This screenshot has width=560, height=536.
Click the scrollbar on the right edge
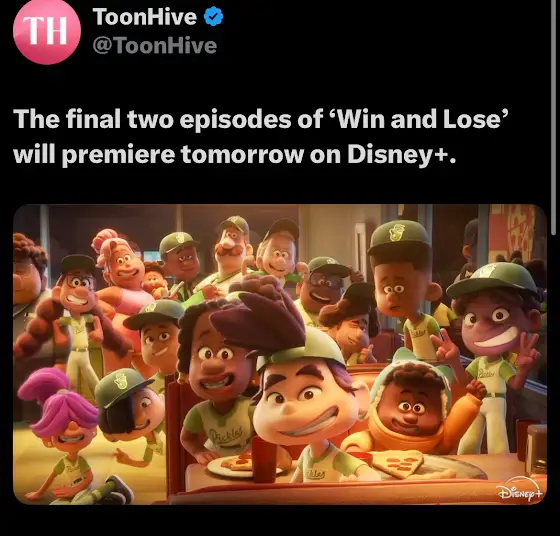(x=553, y=118)
